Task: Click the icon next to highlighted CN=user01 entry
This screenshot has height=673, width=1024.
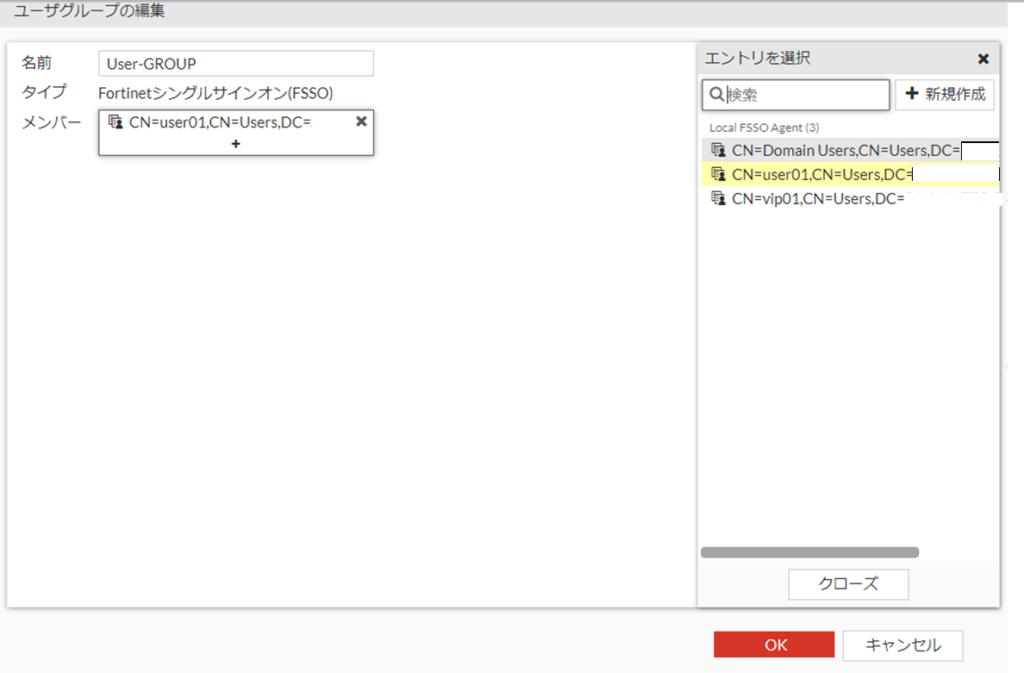Action: (717, 174)
